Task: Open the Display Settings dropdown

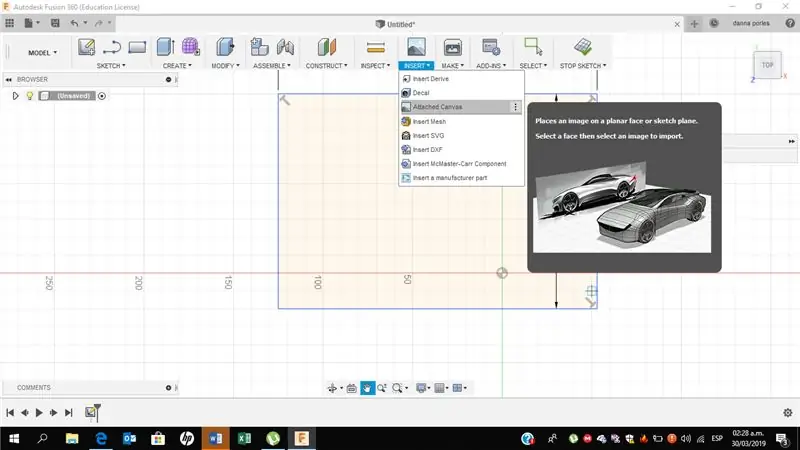Action: point(423,388)
